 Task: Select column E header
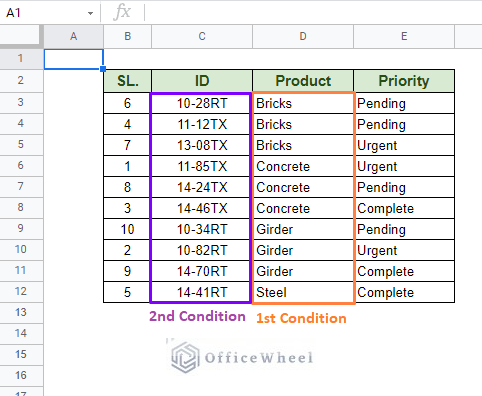[404, 36]
